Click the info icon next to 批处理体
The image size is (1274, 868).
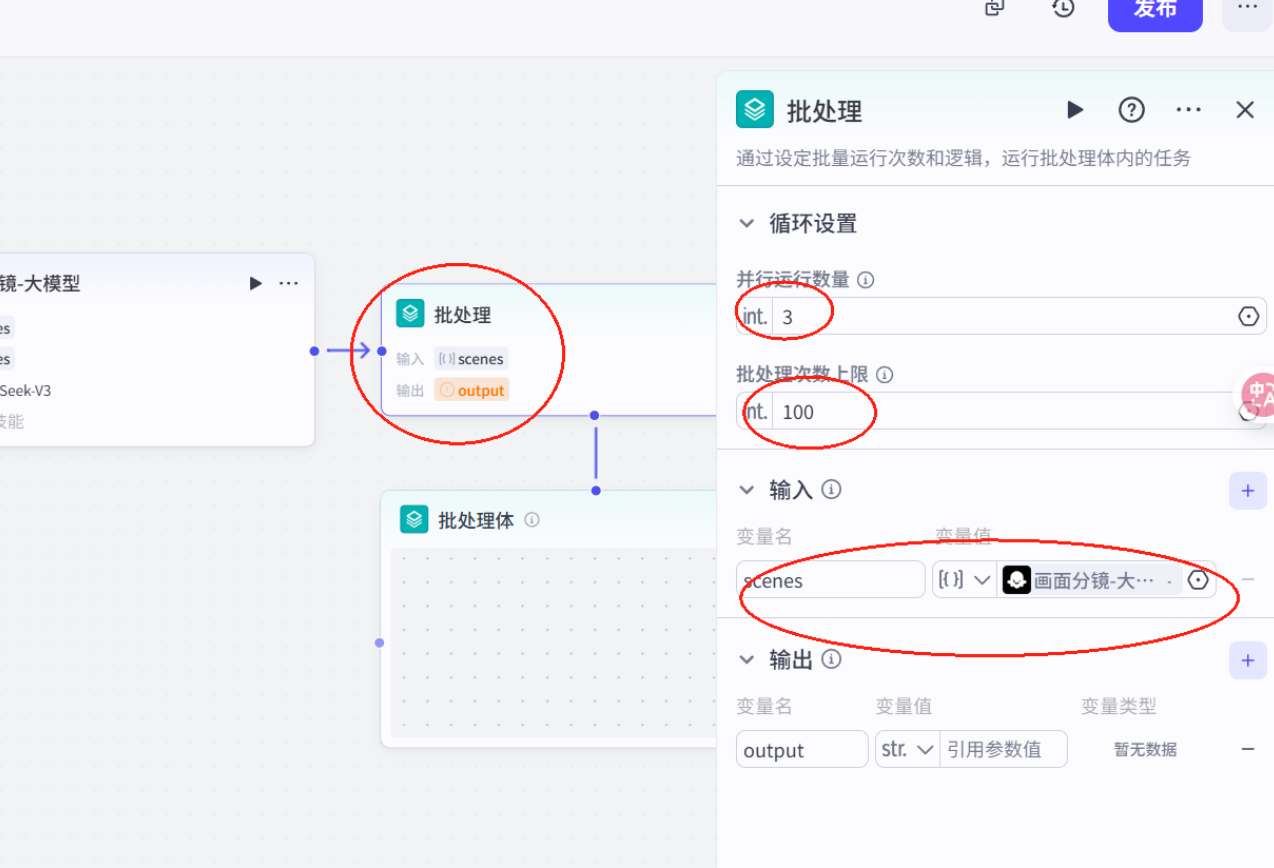click(531, 519)
